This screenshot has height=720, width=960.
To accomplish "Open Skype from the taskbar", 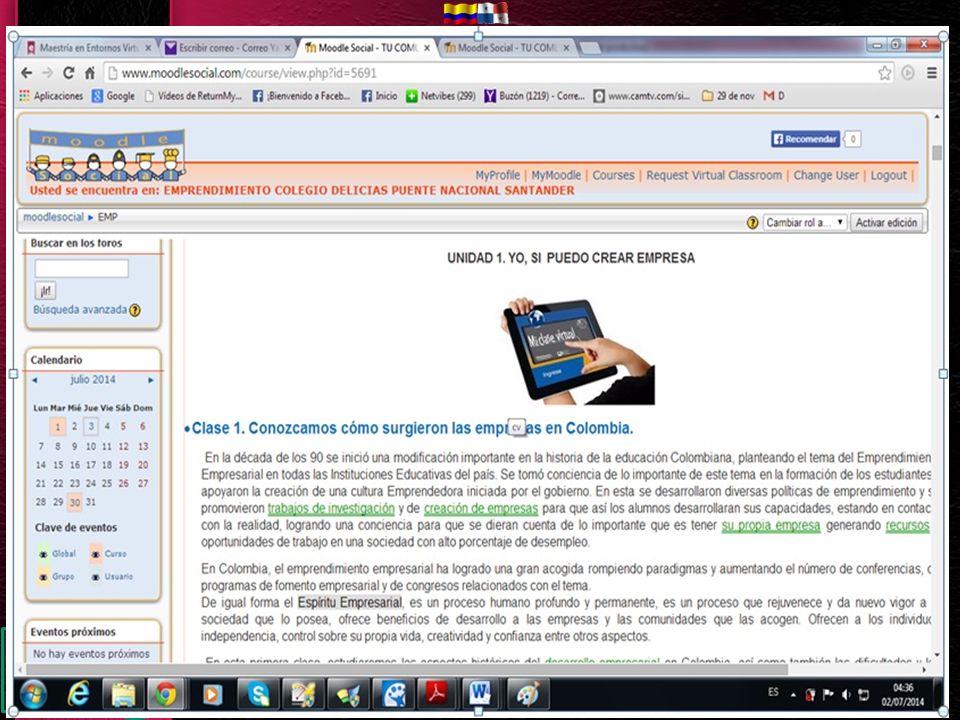I will click(258, 694).
